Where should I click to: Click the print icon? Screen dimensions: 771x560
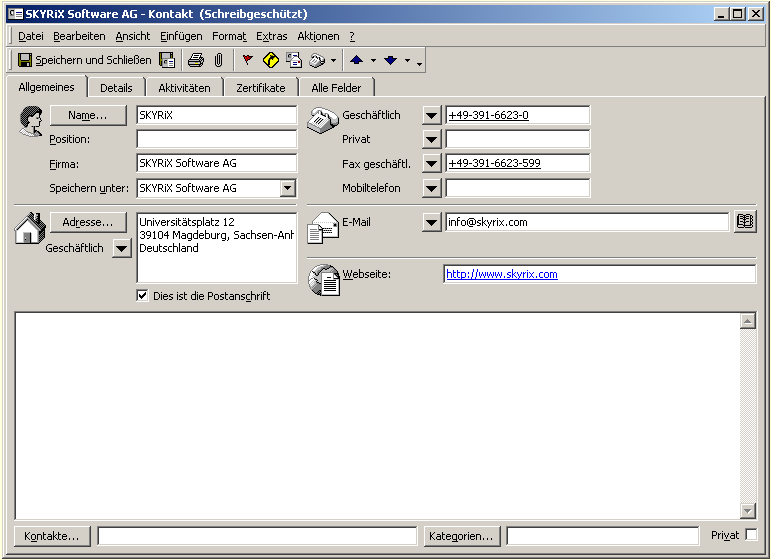[x=196, y=60]
